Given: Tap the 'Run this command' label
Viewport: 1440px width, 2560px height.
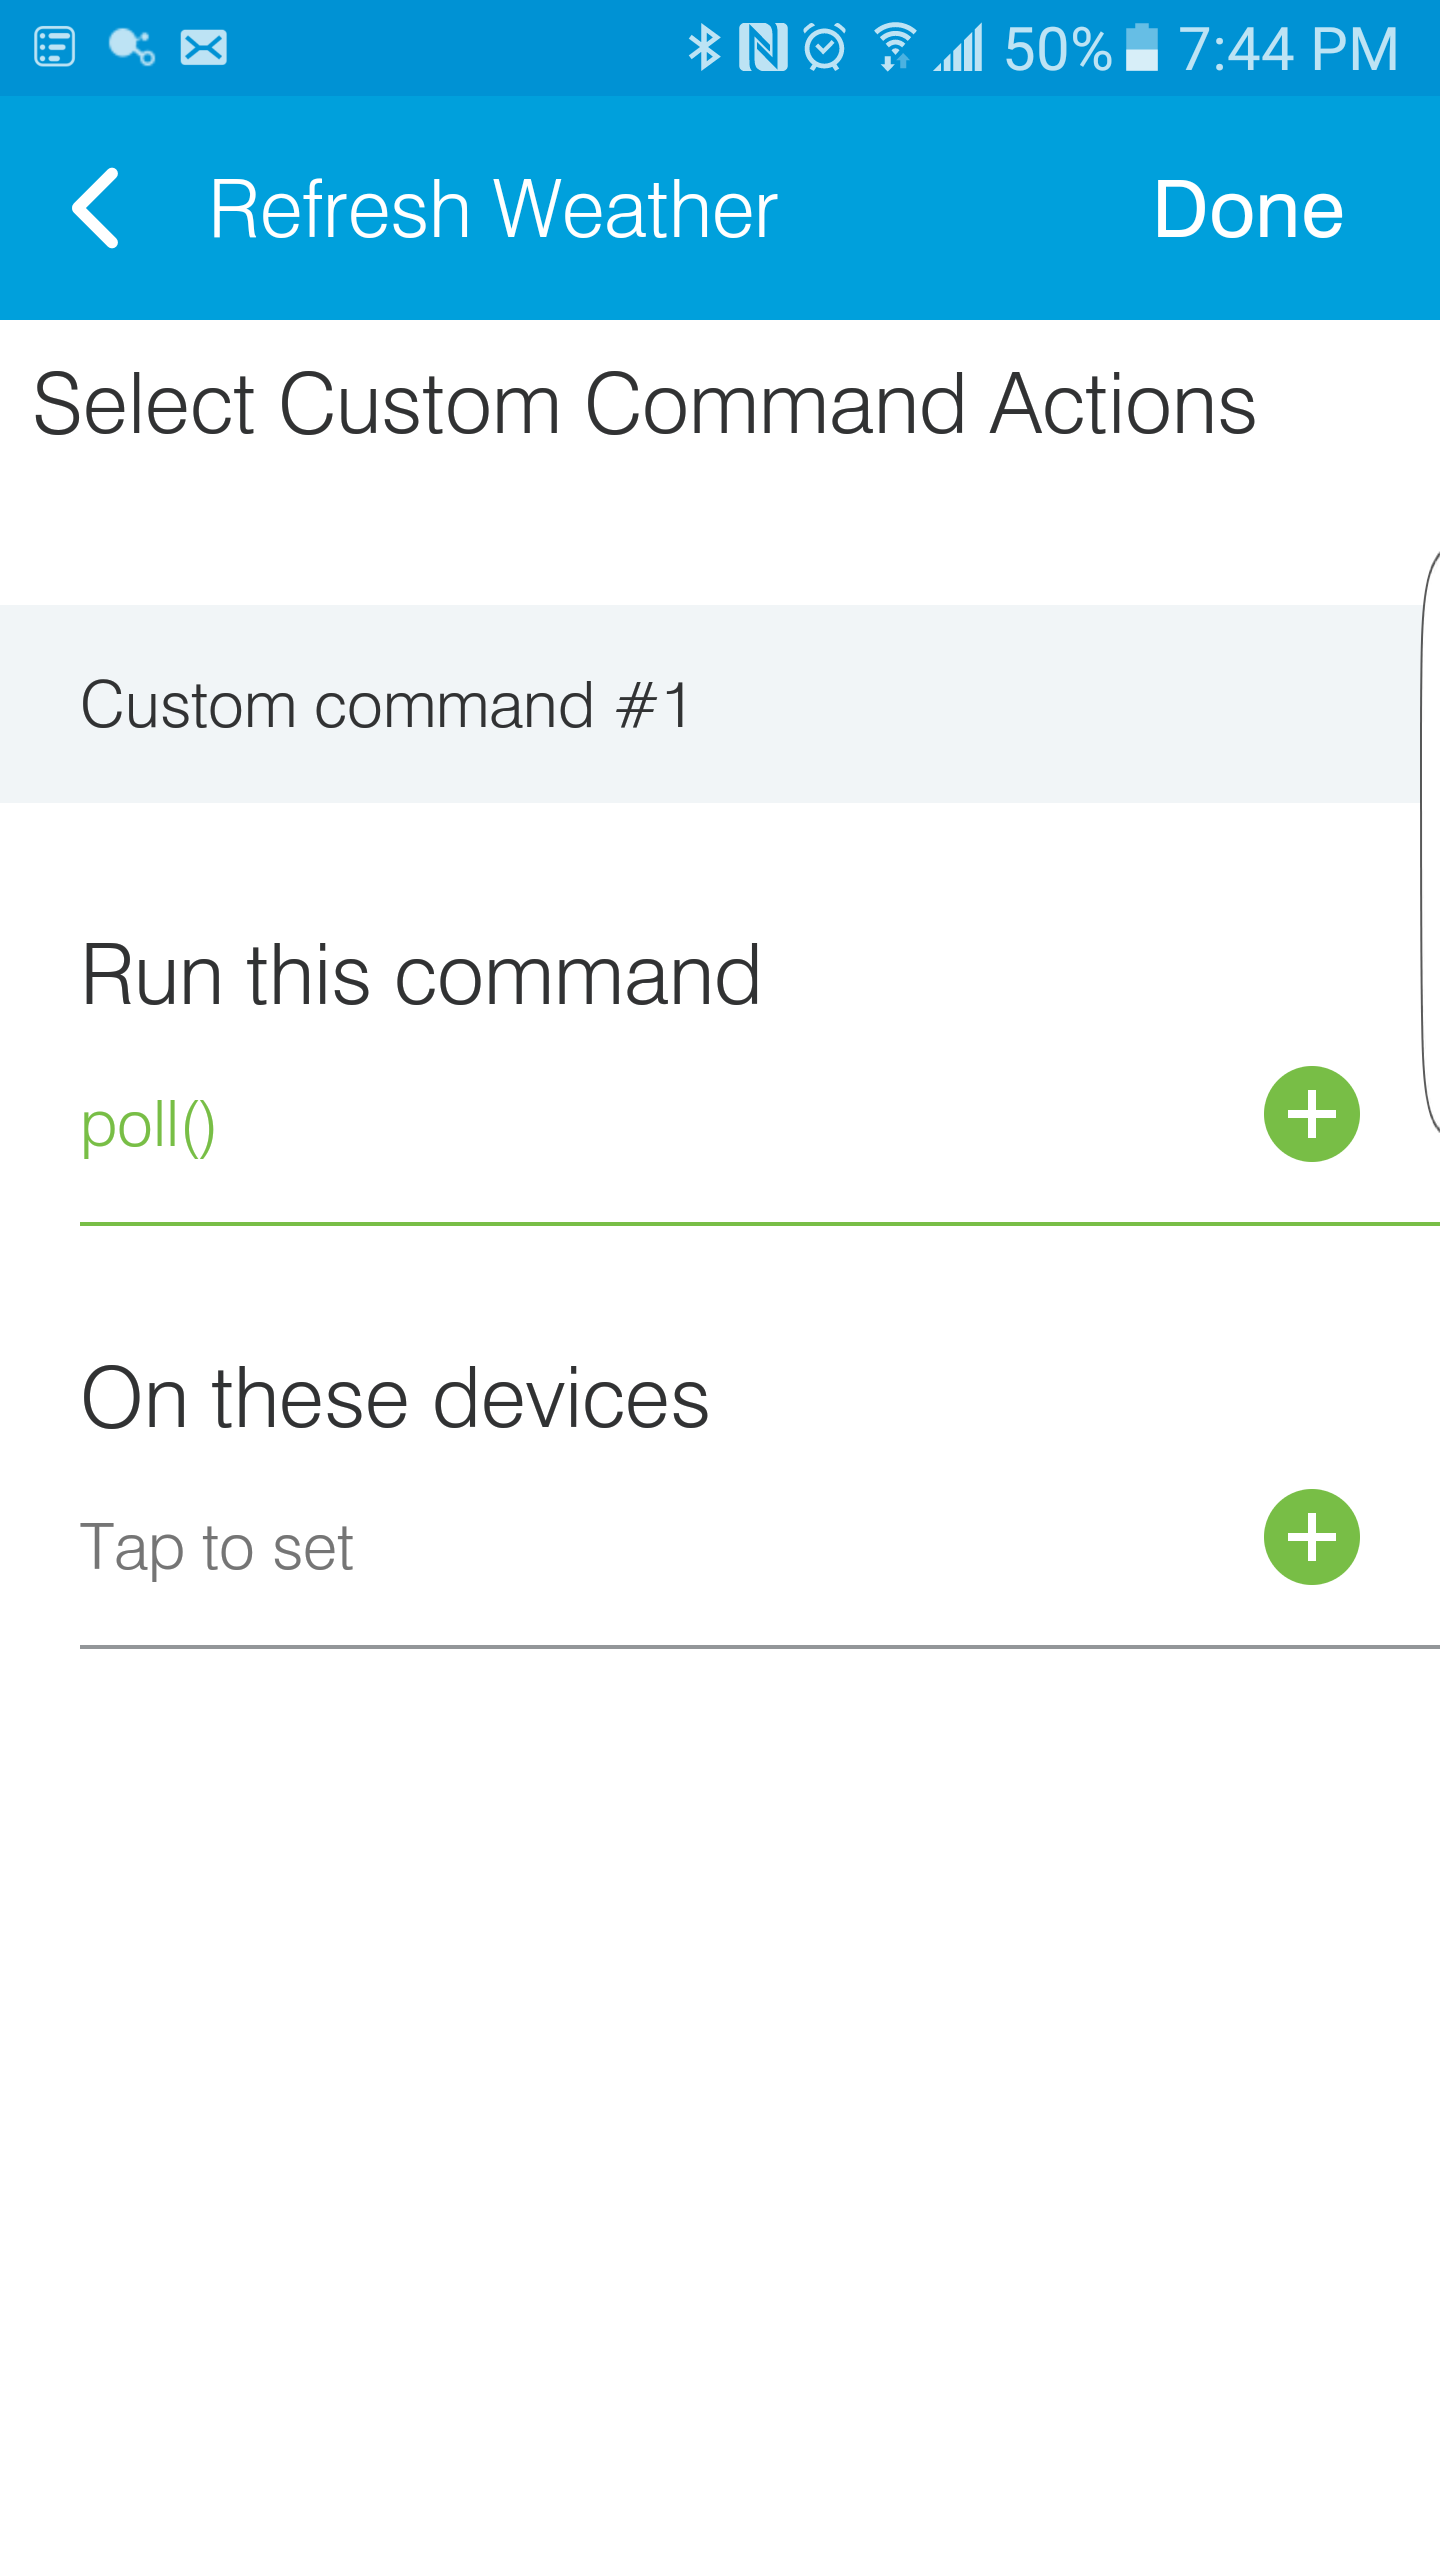Looking at the screenshot, I should click(x=421, y=975).
